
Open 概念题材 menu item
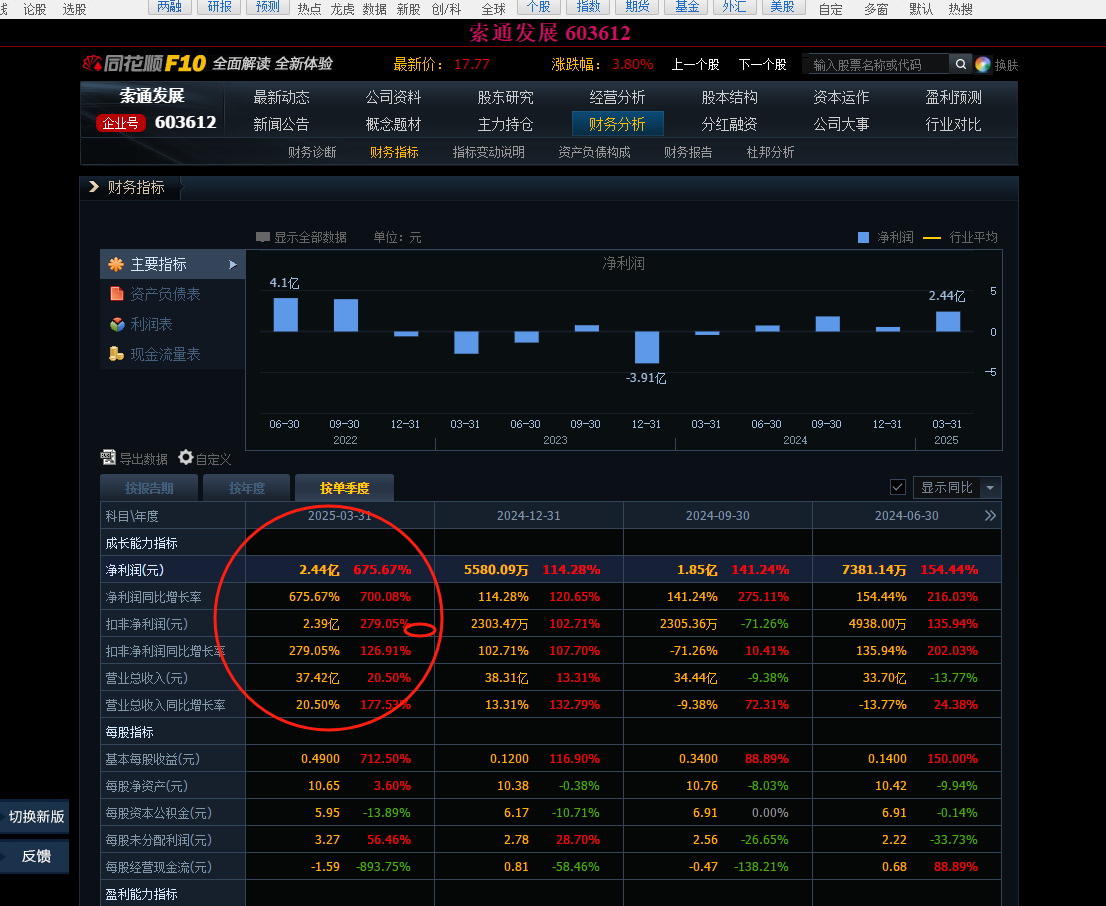pyautogui.click(x=394, y=124)
